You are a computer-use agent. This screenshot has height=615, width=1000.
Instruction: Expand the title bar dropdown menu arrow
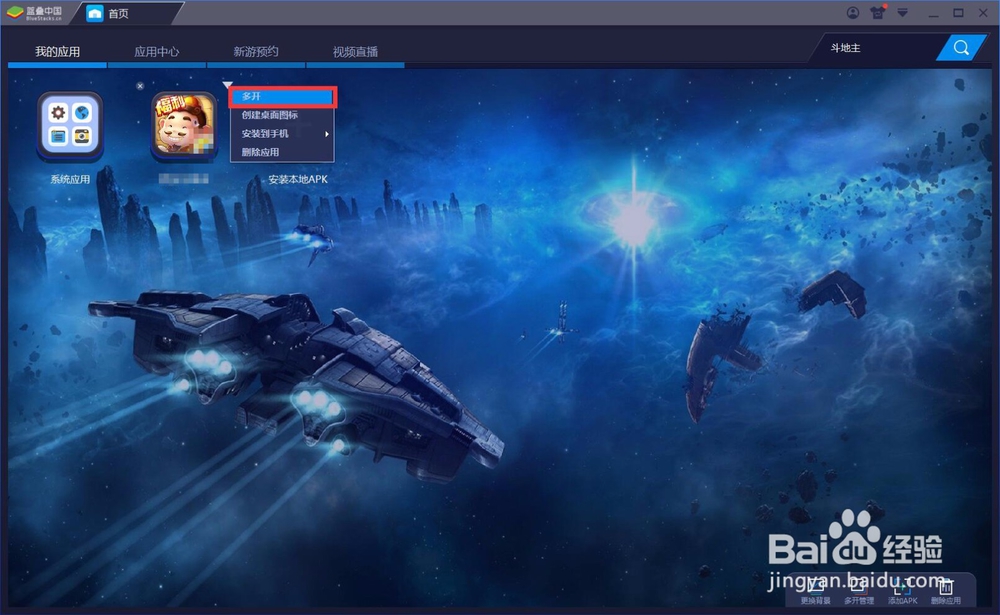[902, 13]
